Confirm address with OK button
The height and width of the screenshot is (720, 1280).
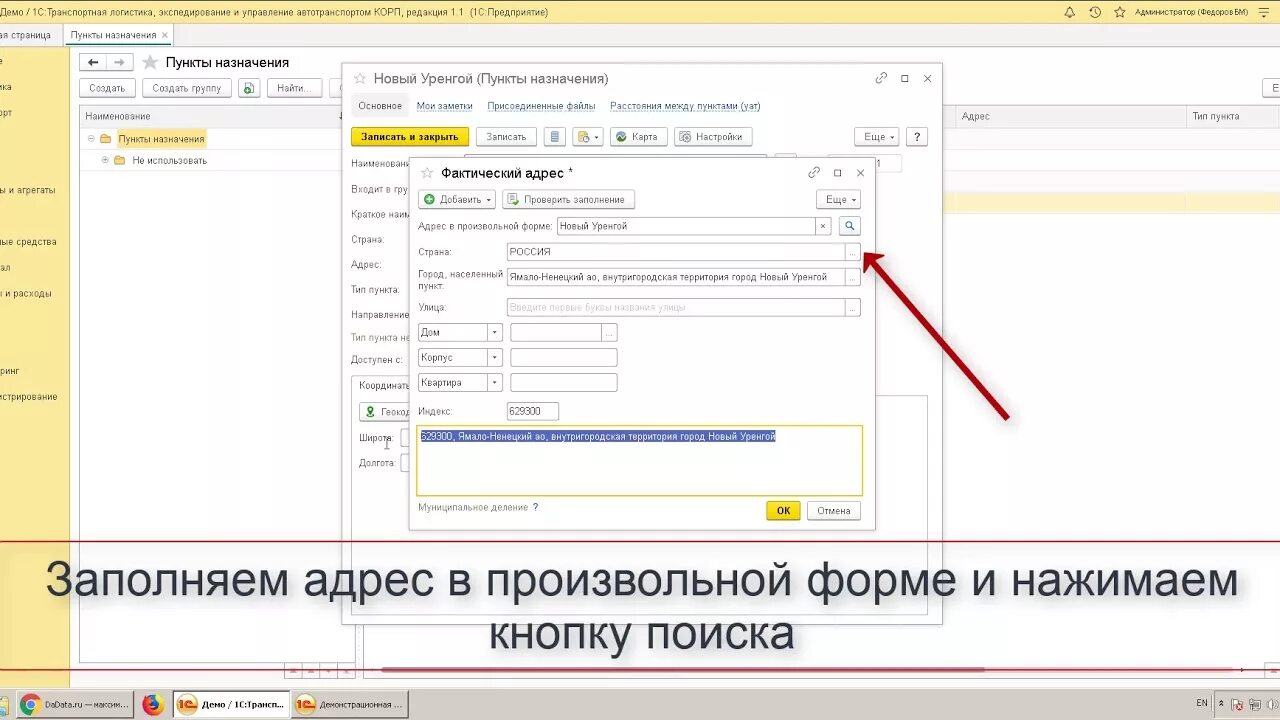[783, 510]
